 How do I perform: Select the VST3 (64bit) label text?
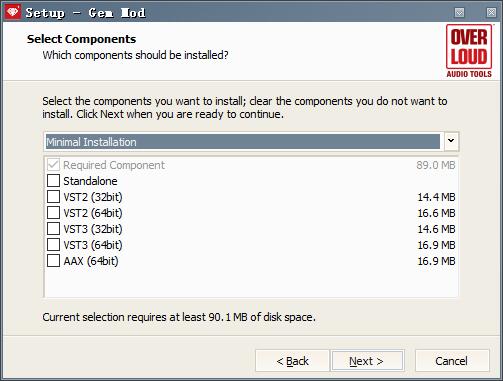93,245
